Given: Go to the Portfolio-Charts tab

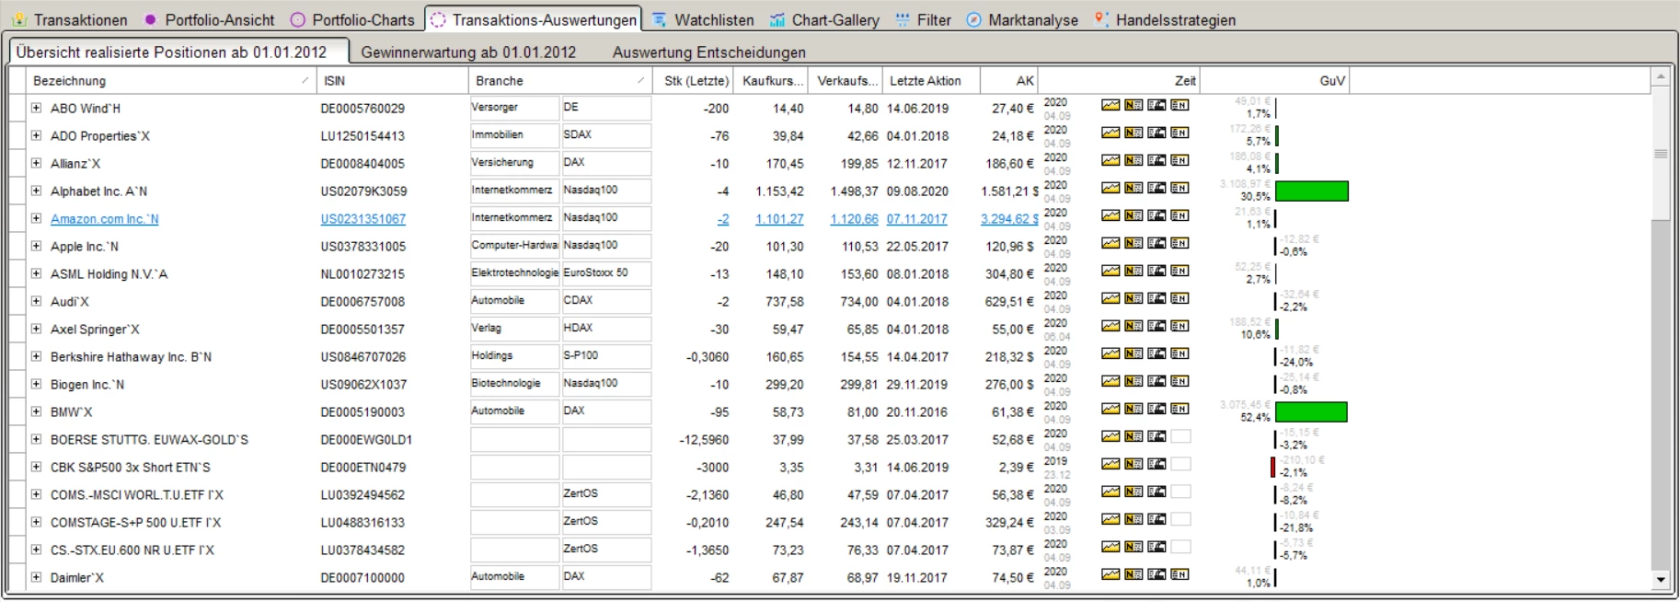Looking at the screenshot, I should [353, 20].
